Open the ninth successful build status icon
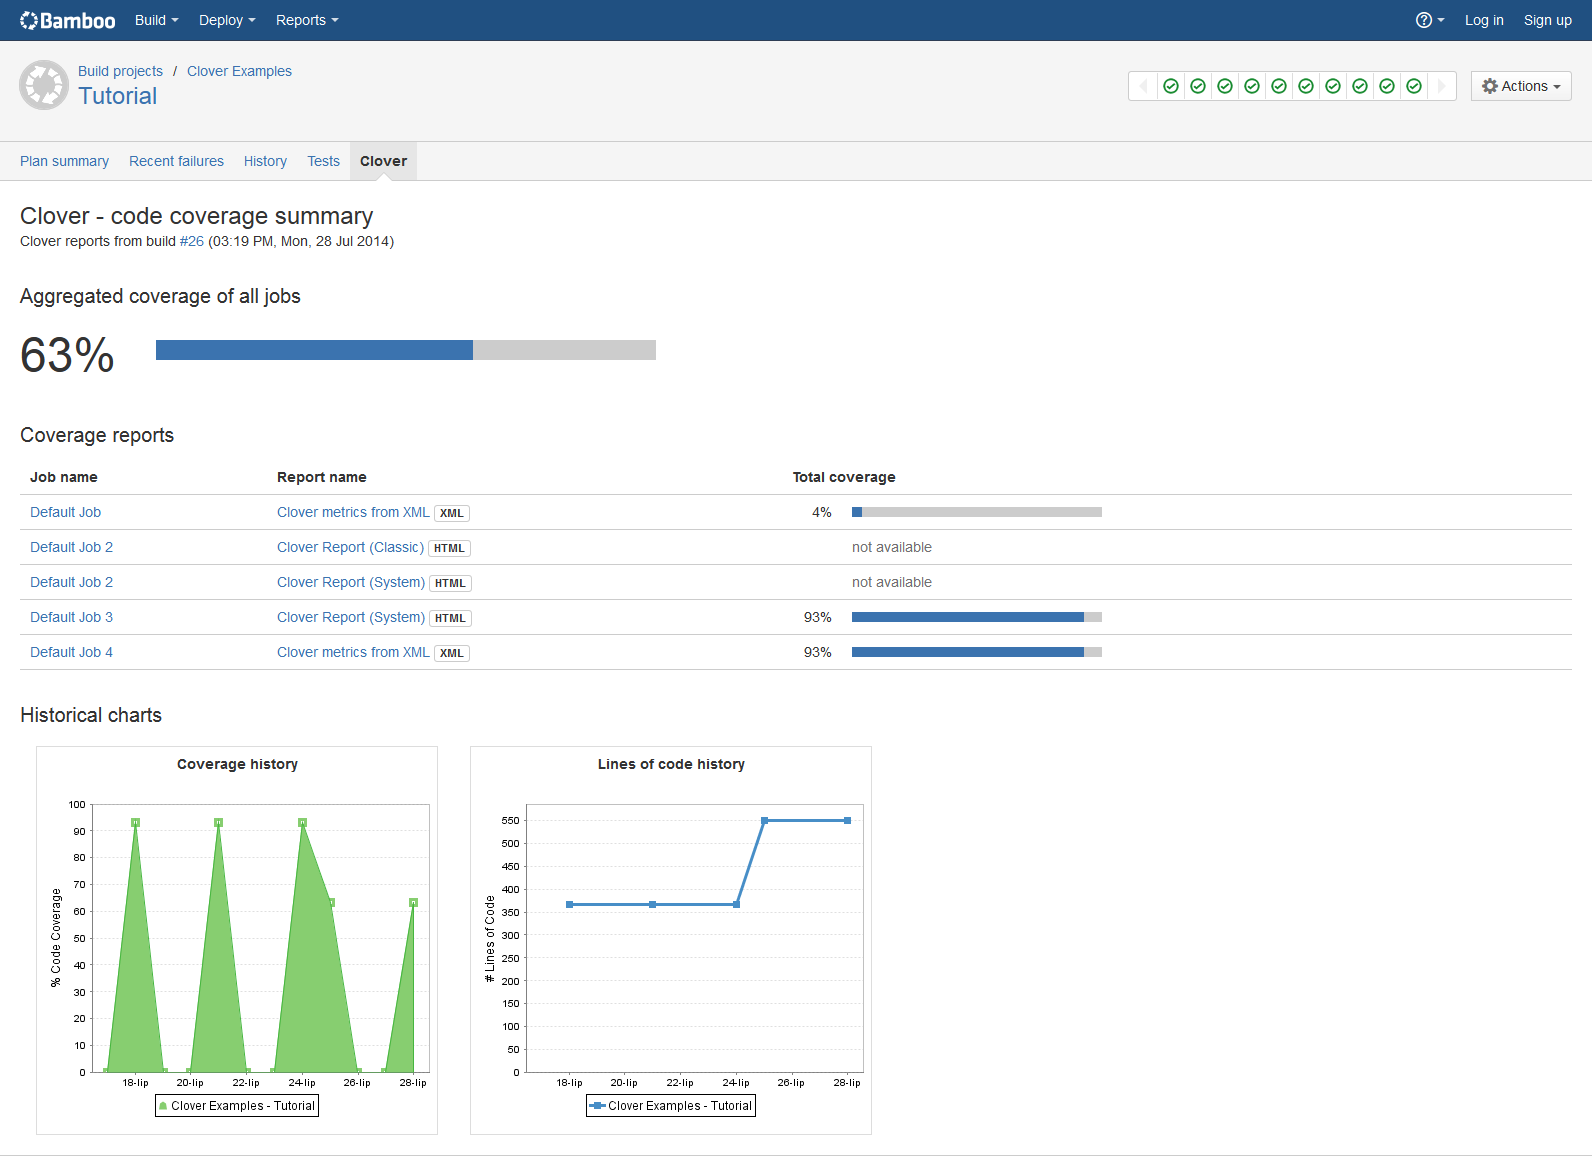 tap(1387, 86)
